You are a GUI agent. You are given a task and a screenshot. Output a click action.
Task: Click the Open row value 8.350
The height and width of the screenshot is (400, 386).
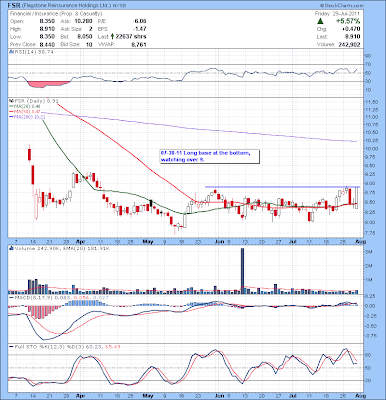47,21
